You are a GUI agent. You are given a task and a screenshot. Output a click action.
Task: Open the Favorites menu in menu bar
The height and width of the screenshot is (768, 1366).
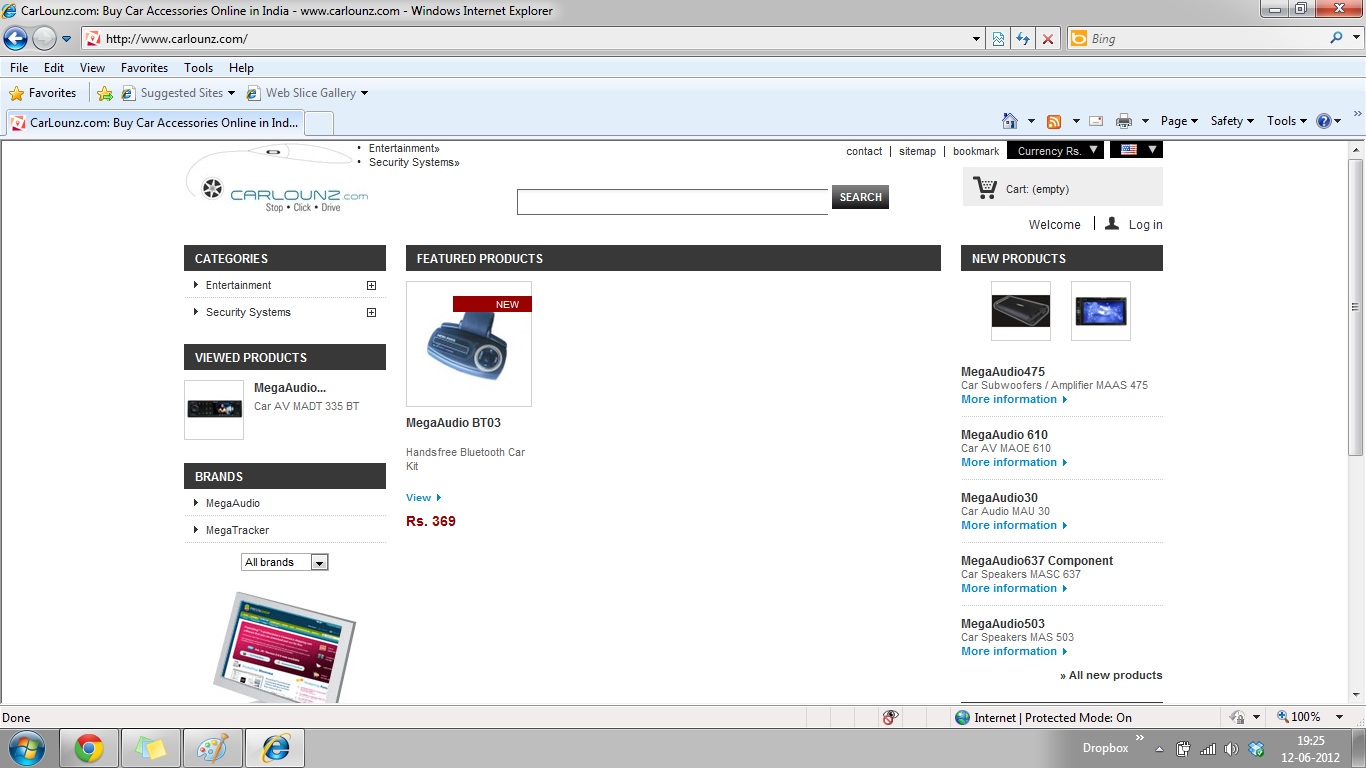point(145,68)
